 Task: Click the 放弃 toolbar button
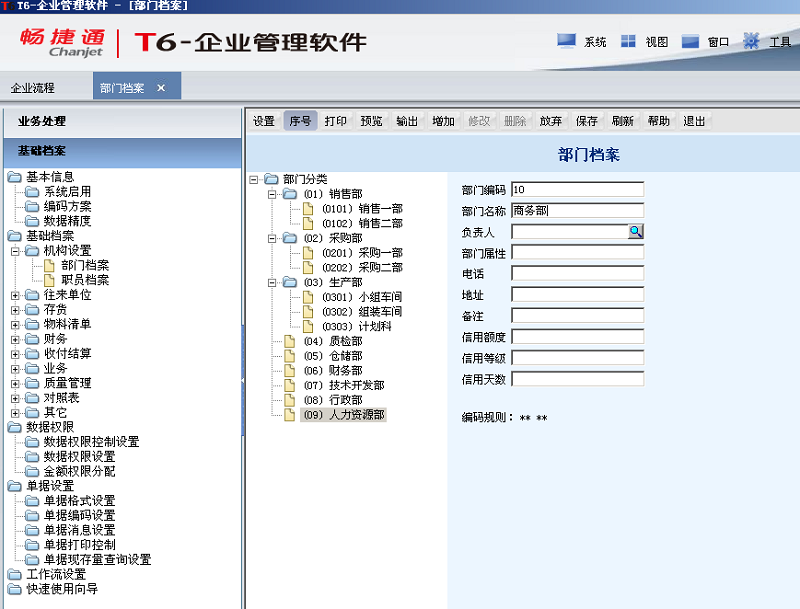coord(551,121)
